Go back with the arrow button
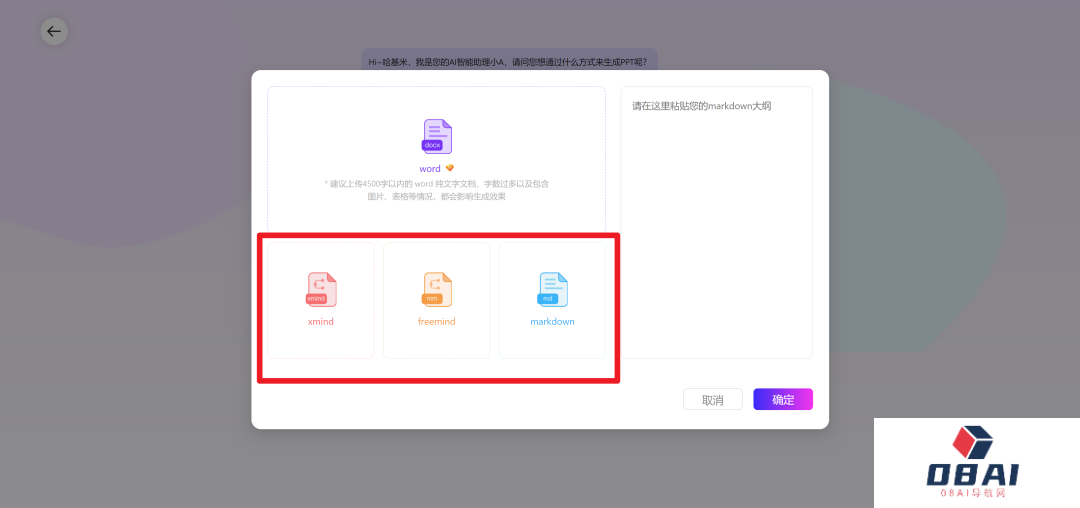1080x508 pixels. pos(54,31)
